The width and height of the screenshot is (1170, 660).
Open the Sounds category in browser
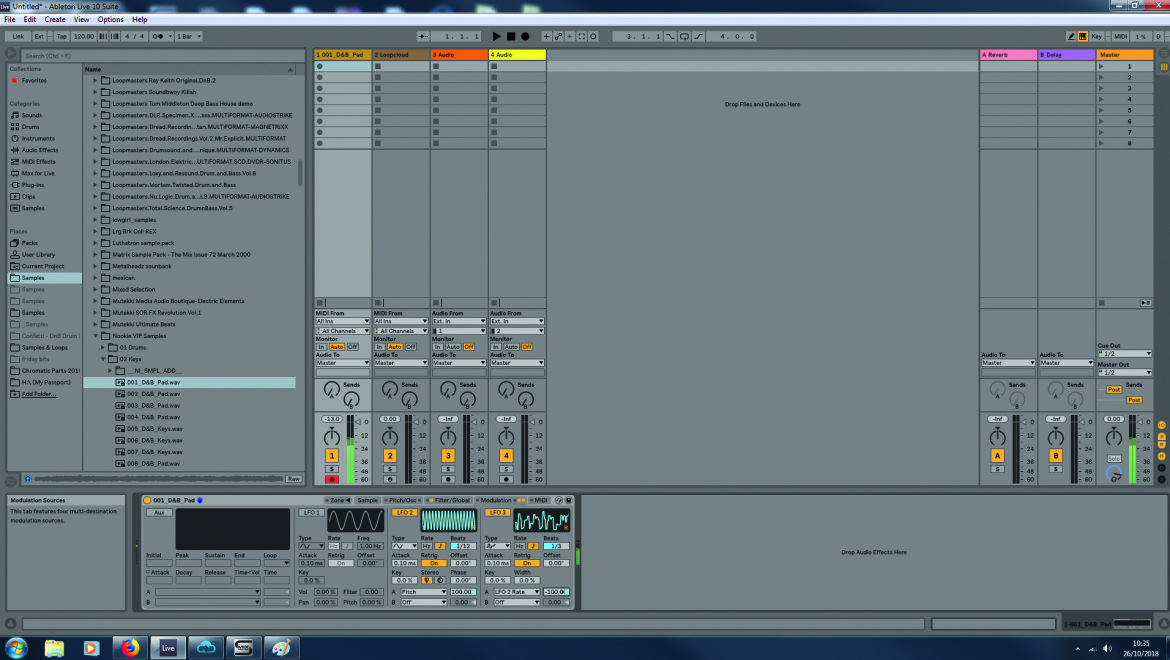(31, 115)
